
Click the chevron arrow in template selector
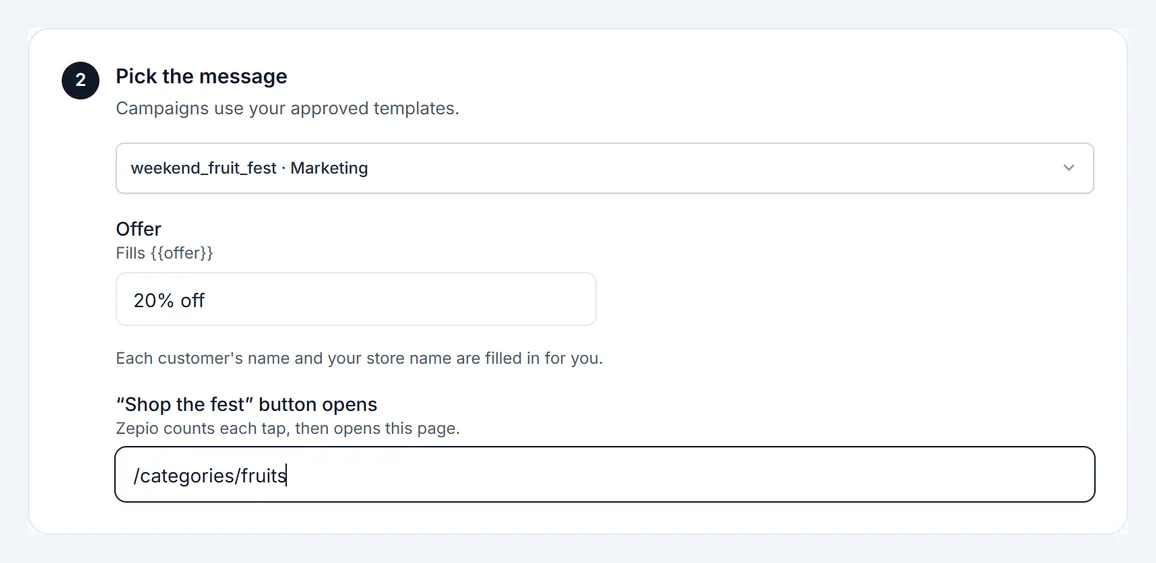point(1068,168)
